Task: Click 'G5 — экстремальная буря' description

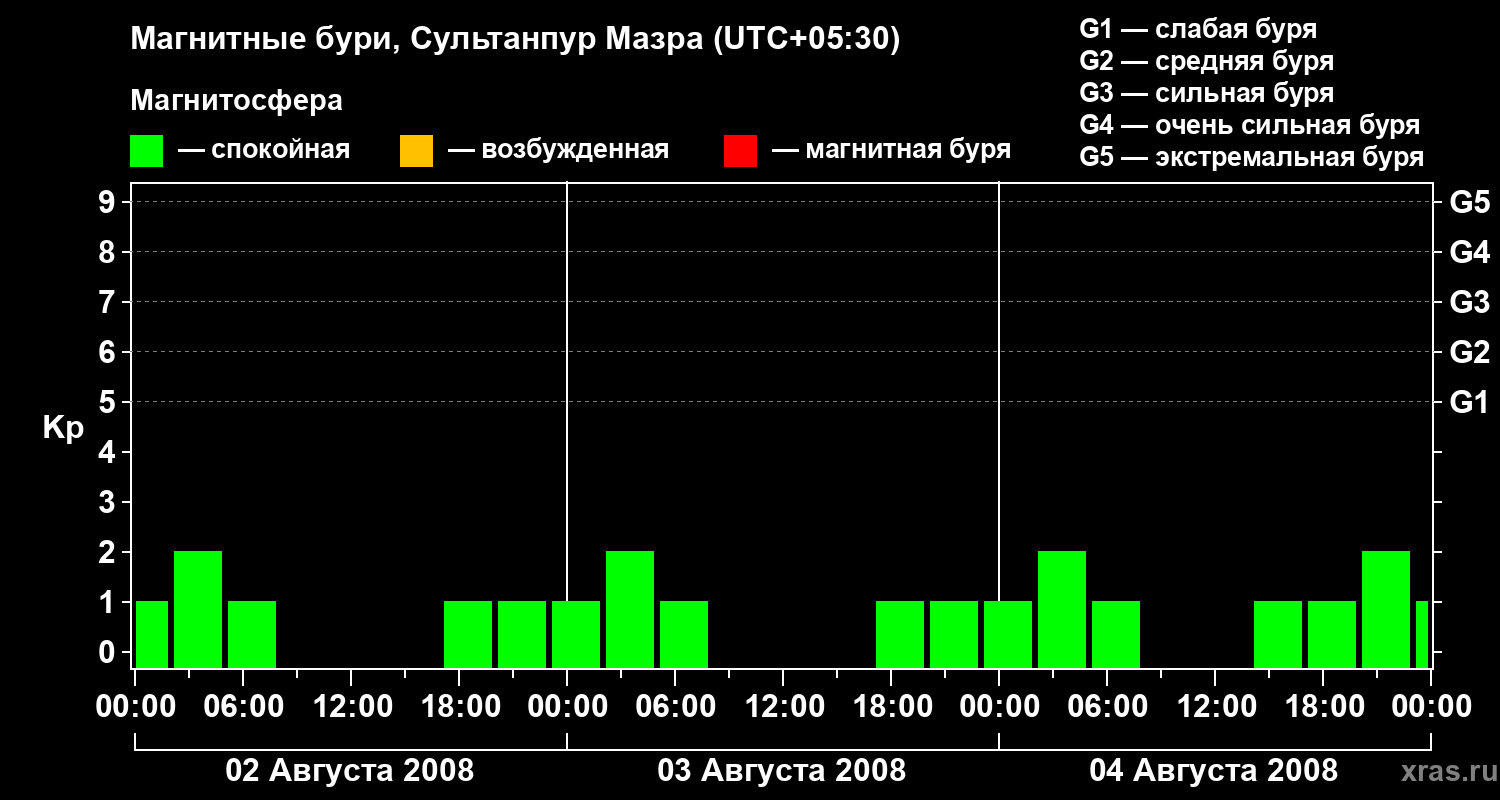Action: (1252, 157)
